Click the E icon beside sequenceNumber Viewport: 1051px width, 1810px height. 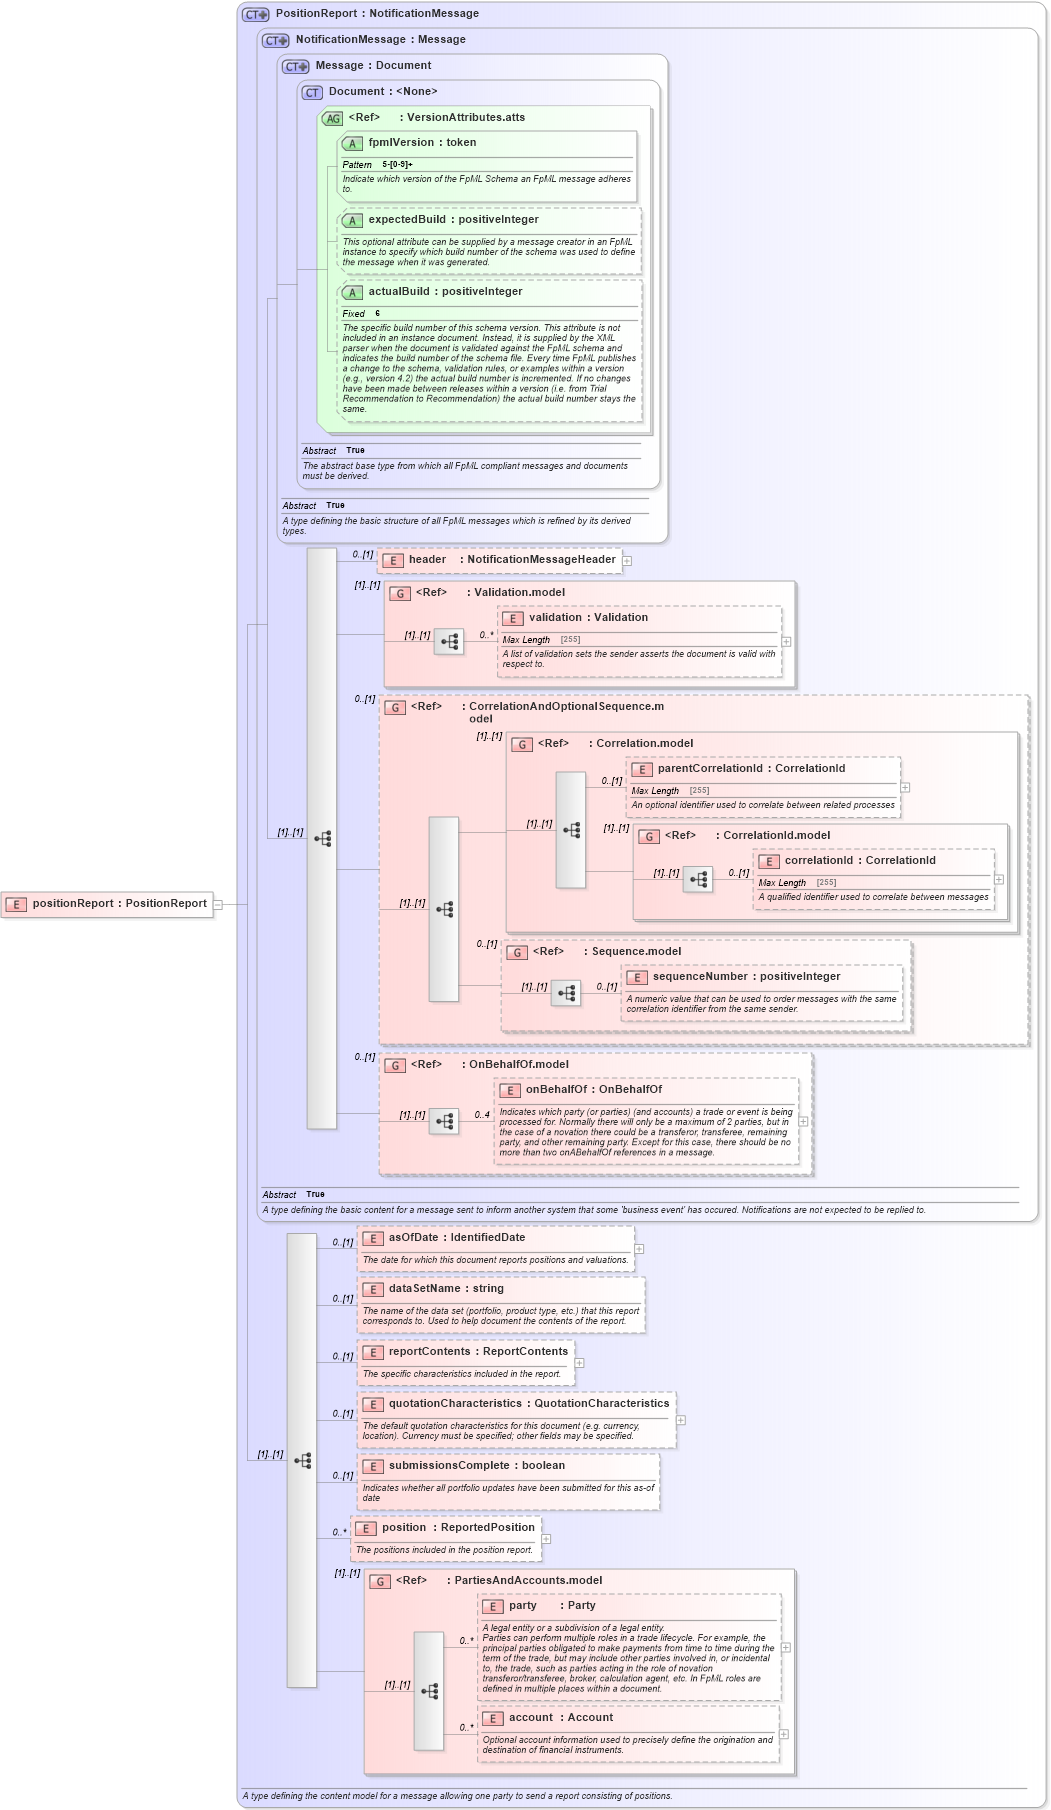[637, 977]
